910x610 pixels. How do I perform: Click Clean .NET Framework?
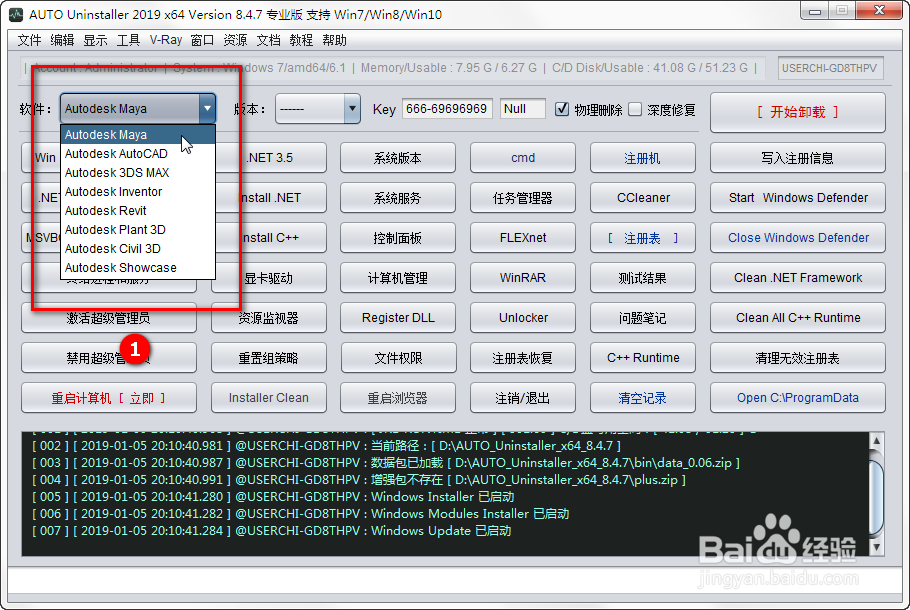(797, 278)
